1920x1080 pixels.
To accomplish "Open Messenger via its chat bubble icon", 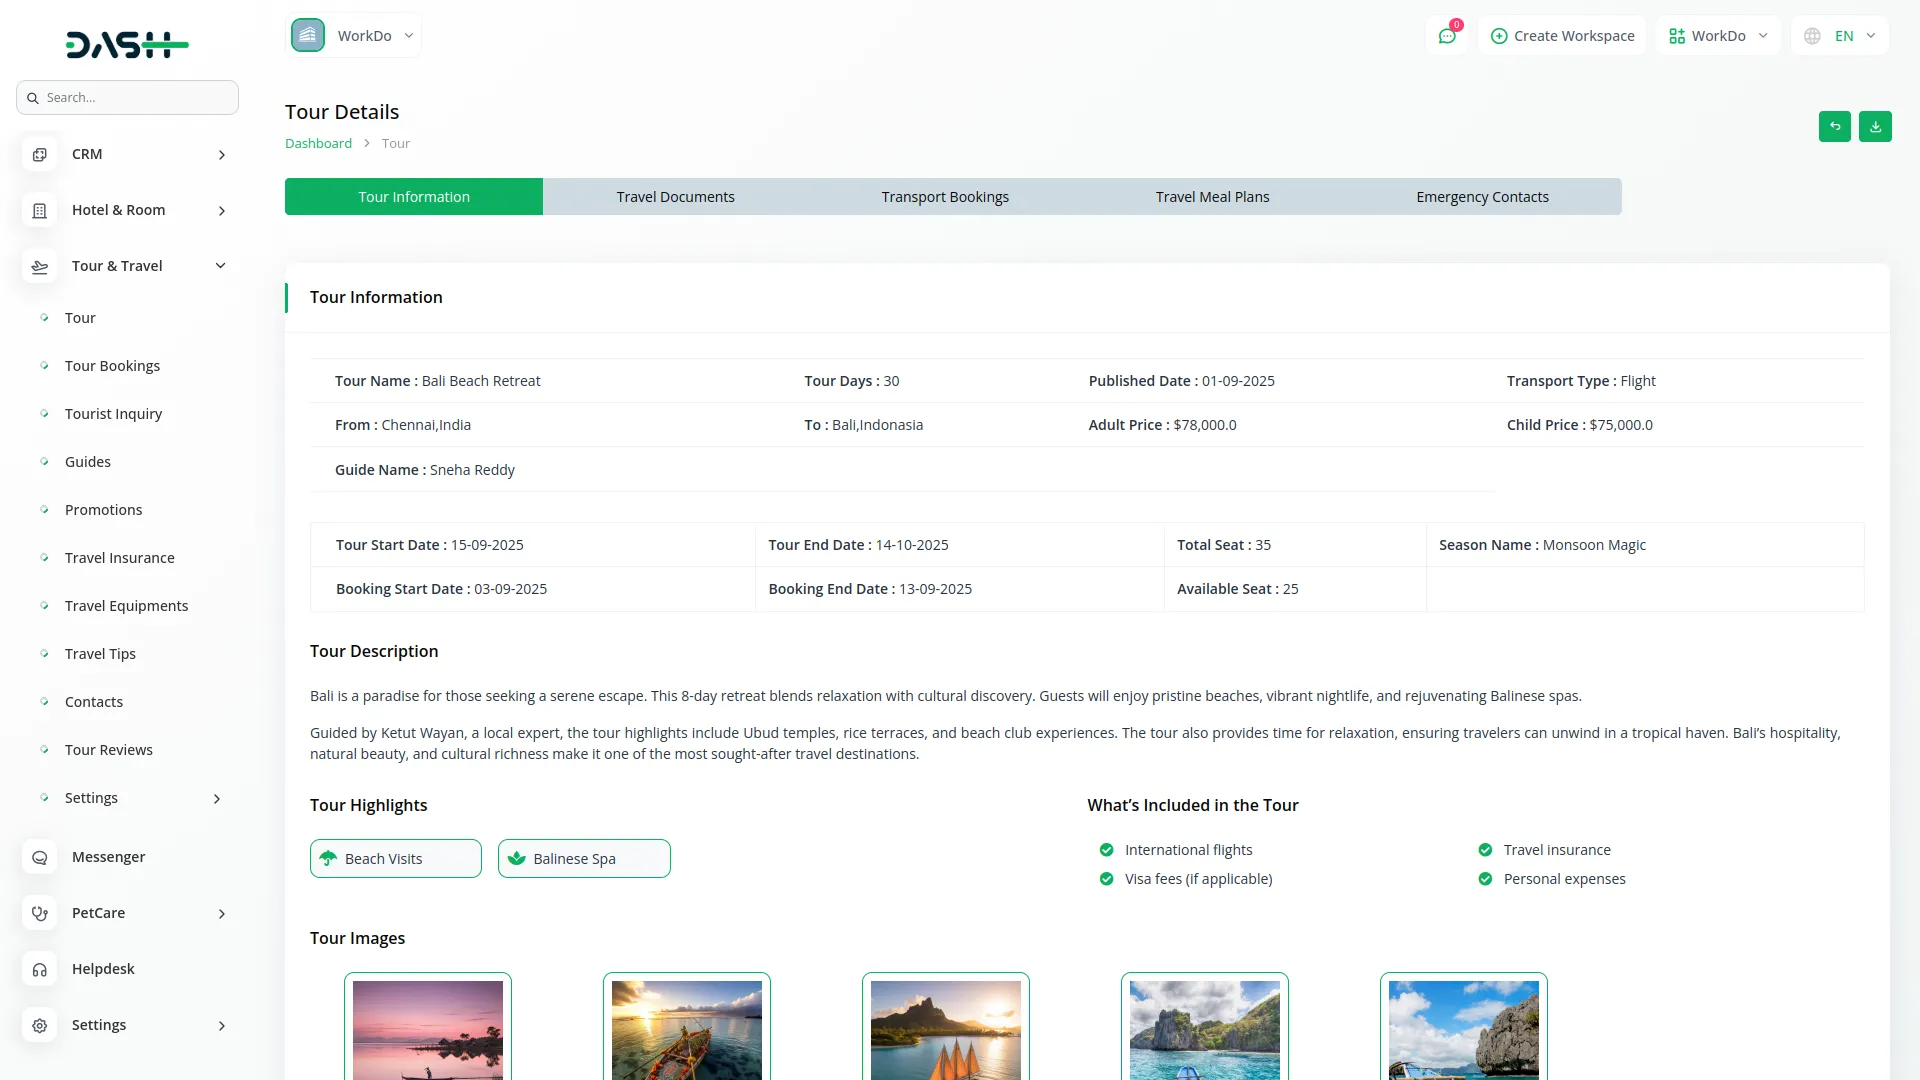I will 39,857.
